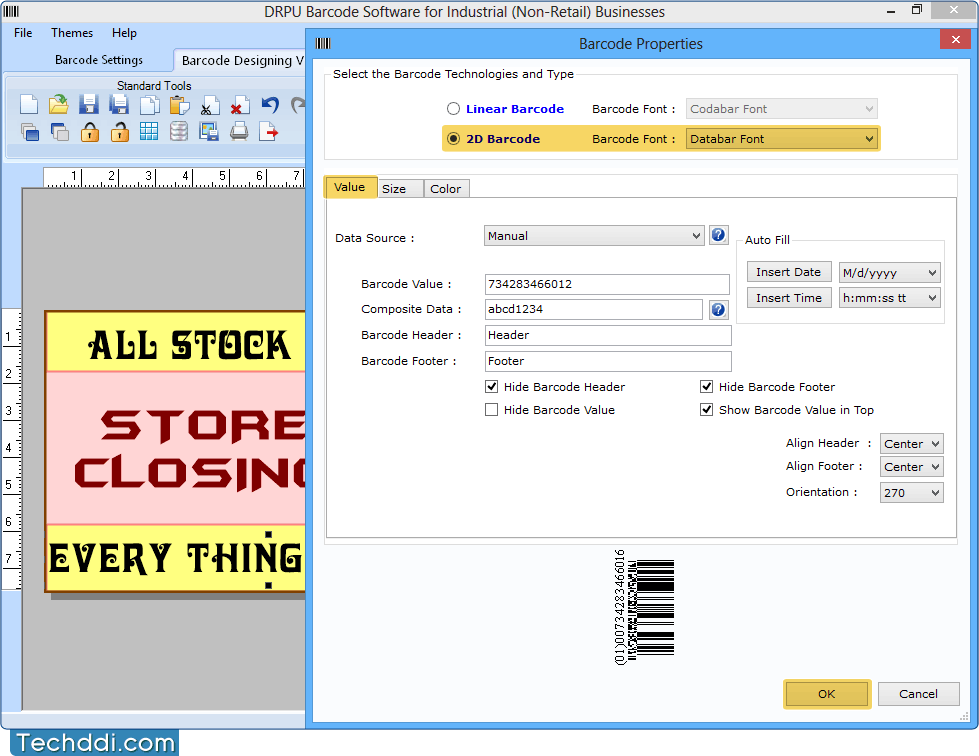Click the Barcode Value input field

tap(607, 284)
